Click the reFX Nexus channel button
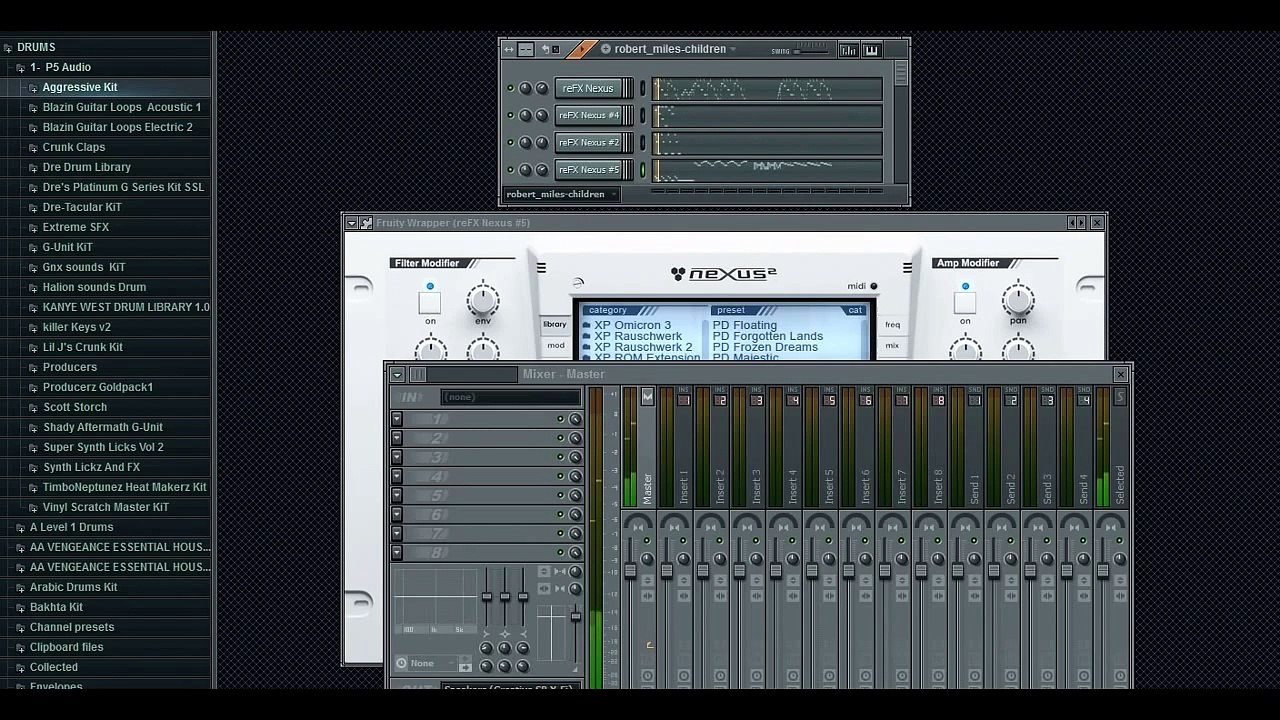This screenshot has width=1280, height=720. (x=588, y=88)
